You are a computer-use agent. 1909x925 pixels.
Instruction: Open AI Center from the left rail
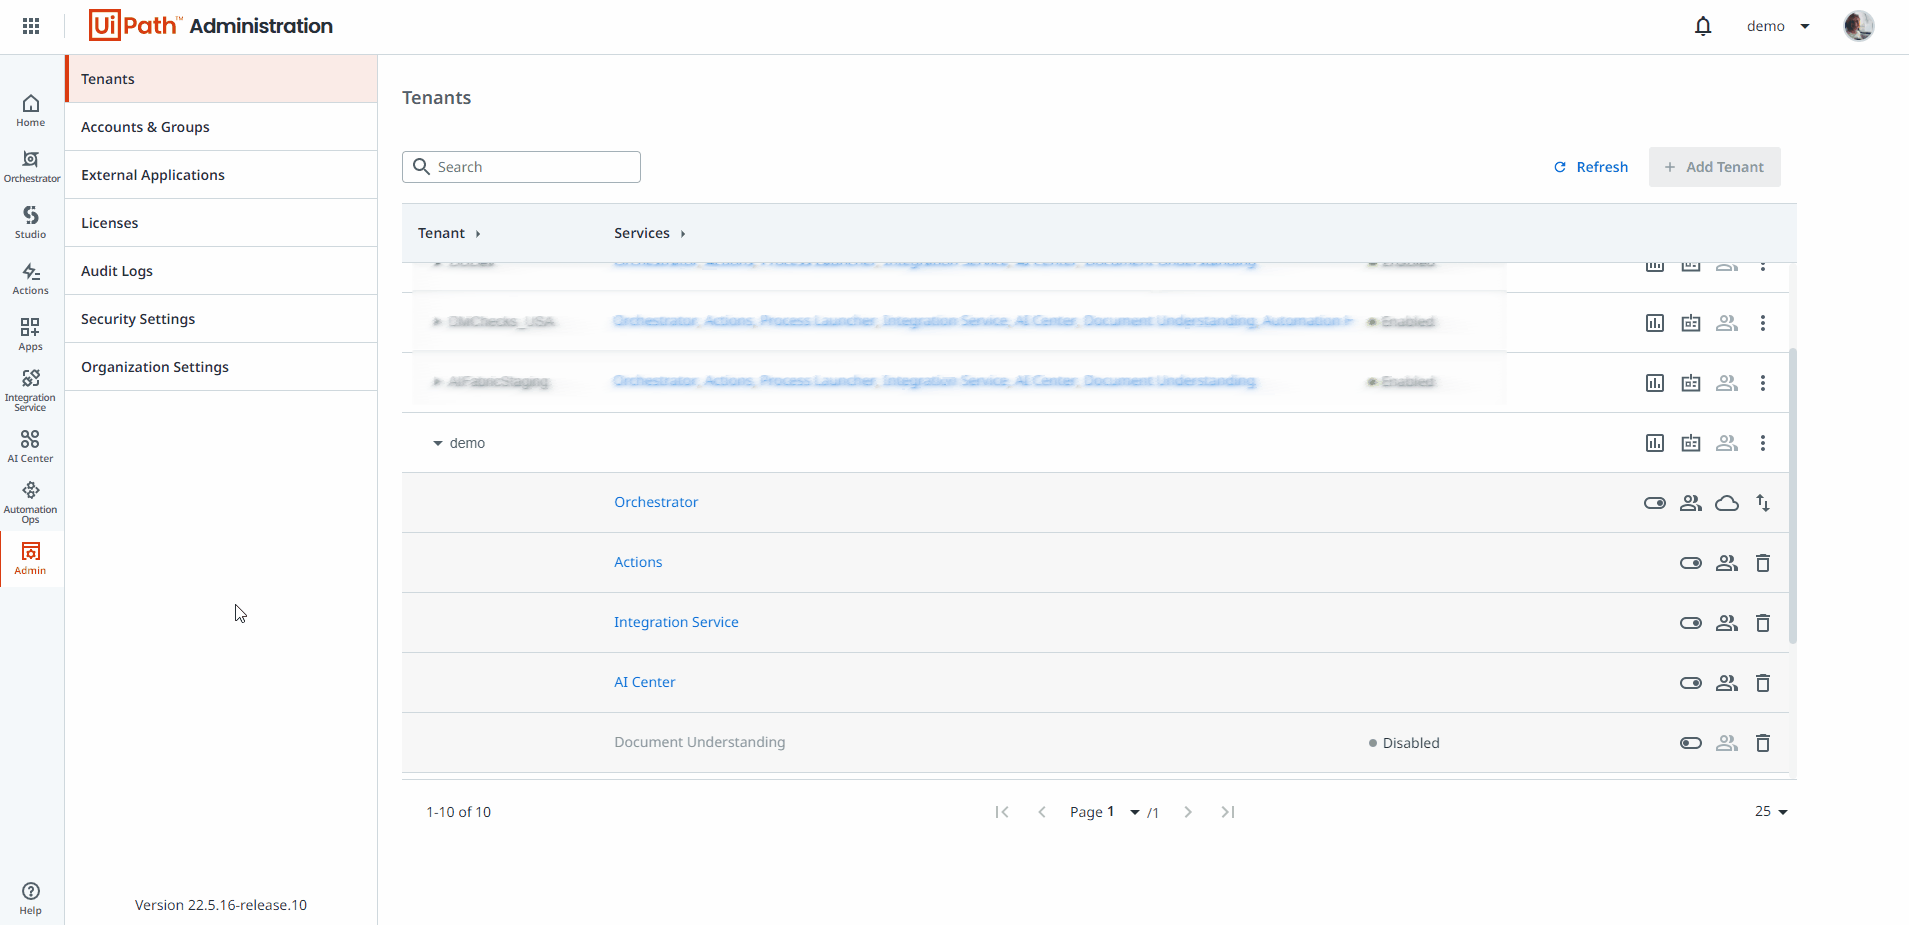click(31, 446)
